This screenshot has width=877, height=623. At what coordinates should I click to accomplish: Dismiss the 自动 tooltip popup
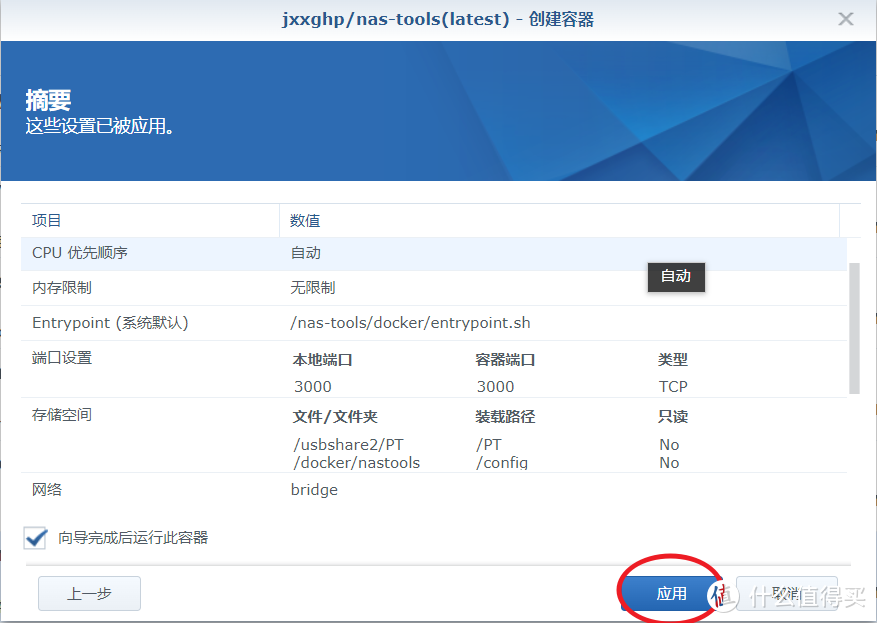tap(676, 277)
